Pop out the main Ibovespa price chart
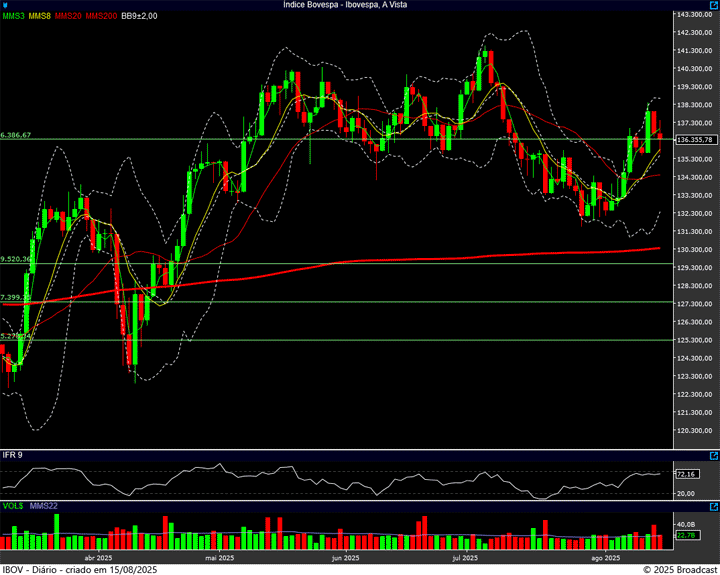Image resolution: width=720 pixels, height=575 pixels. [714, 5]
